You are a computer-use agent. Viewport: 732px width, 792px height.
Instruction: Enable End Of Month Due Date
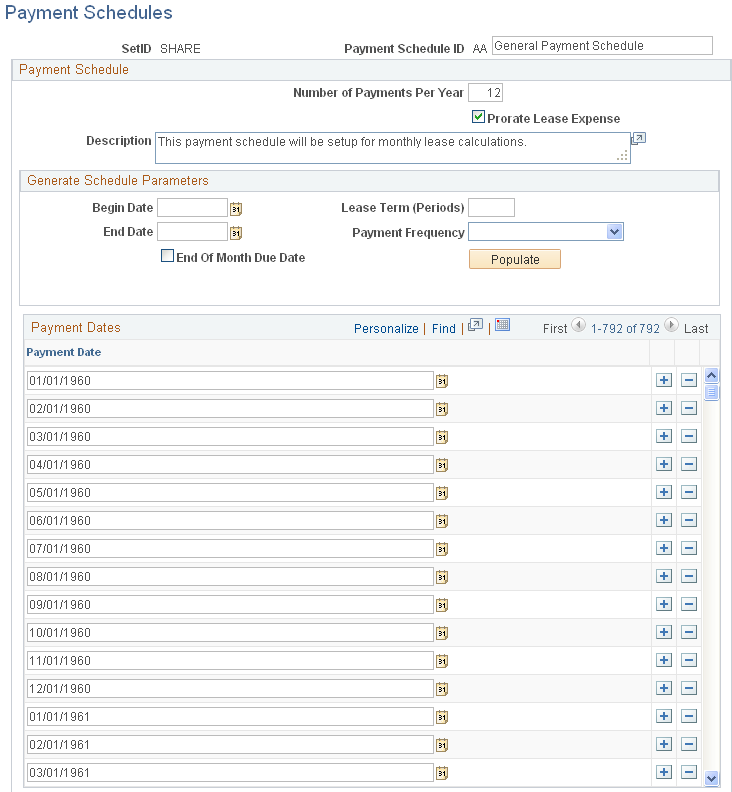click(167, 256)
